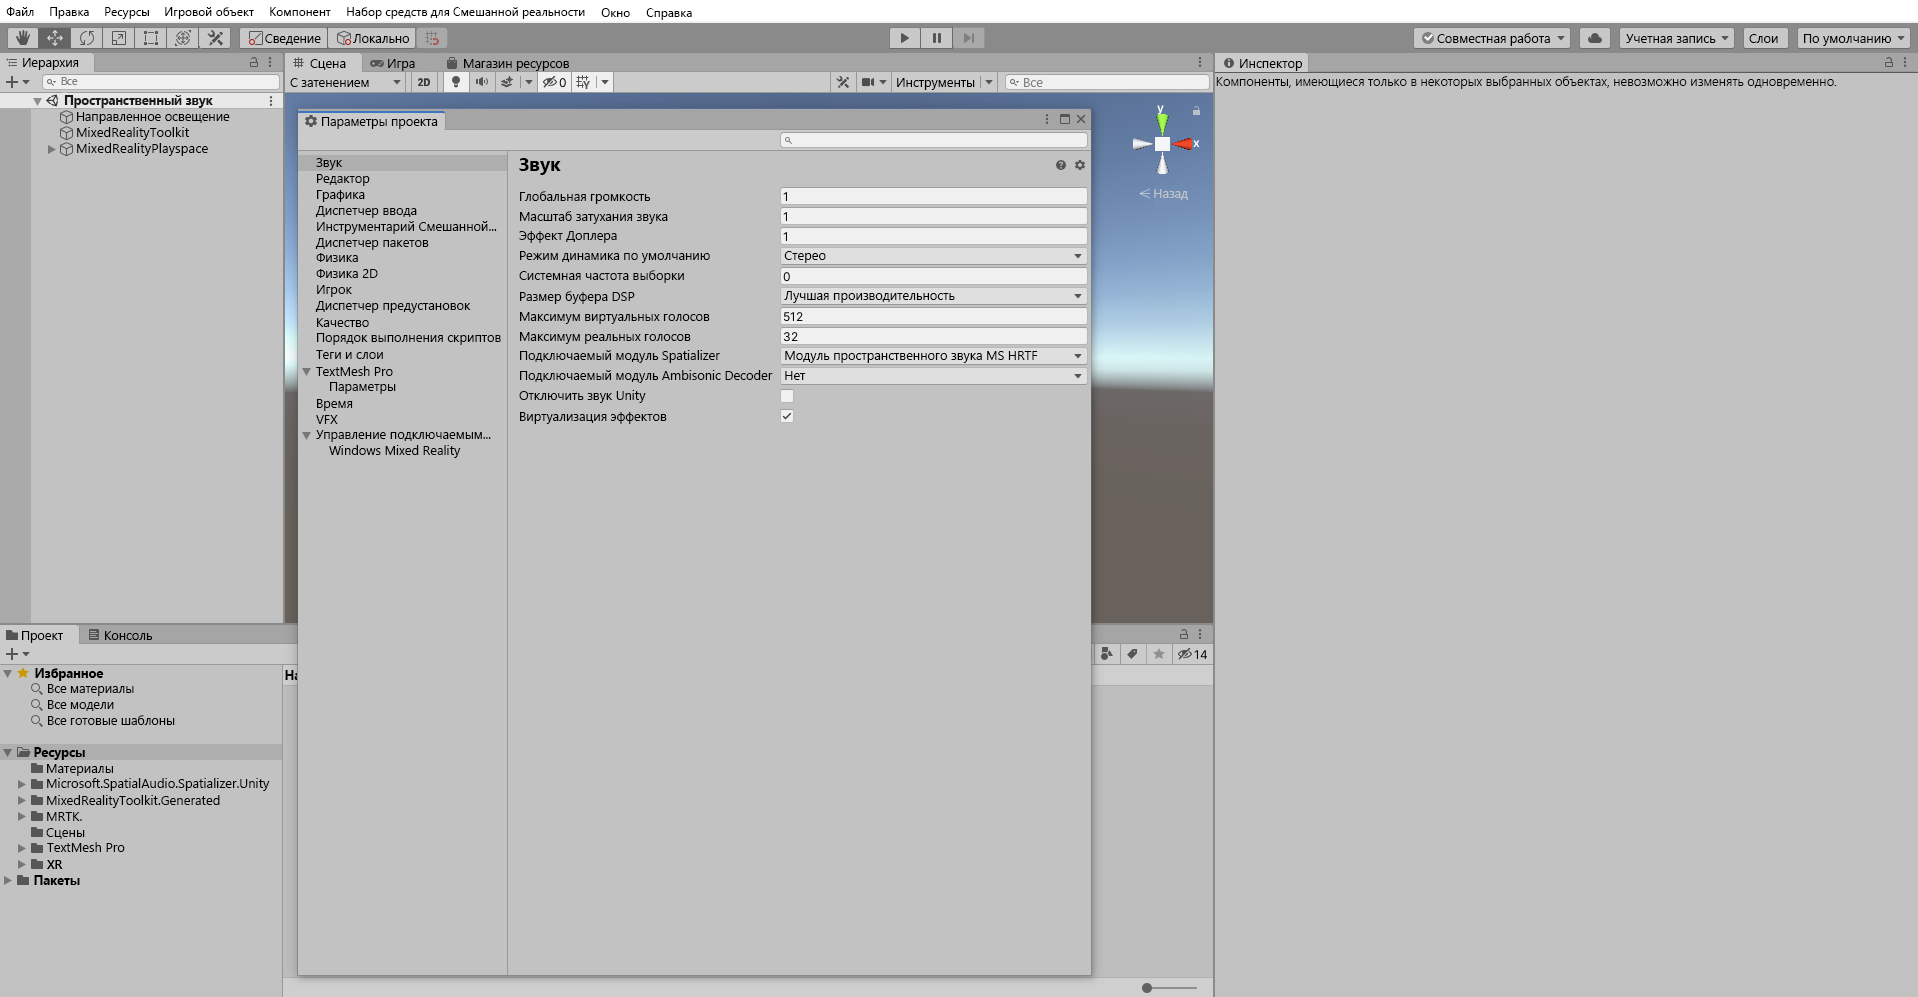1918x997 pixels.
Task: Open the scene camera settings icon
Action: (x=868, y=82)
